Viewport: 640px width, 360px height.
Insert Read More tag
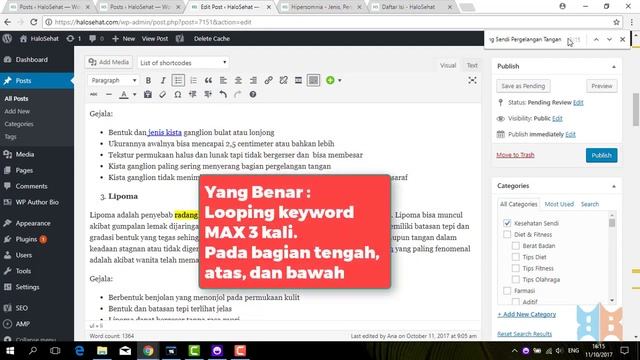tap(298, 80)
